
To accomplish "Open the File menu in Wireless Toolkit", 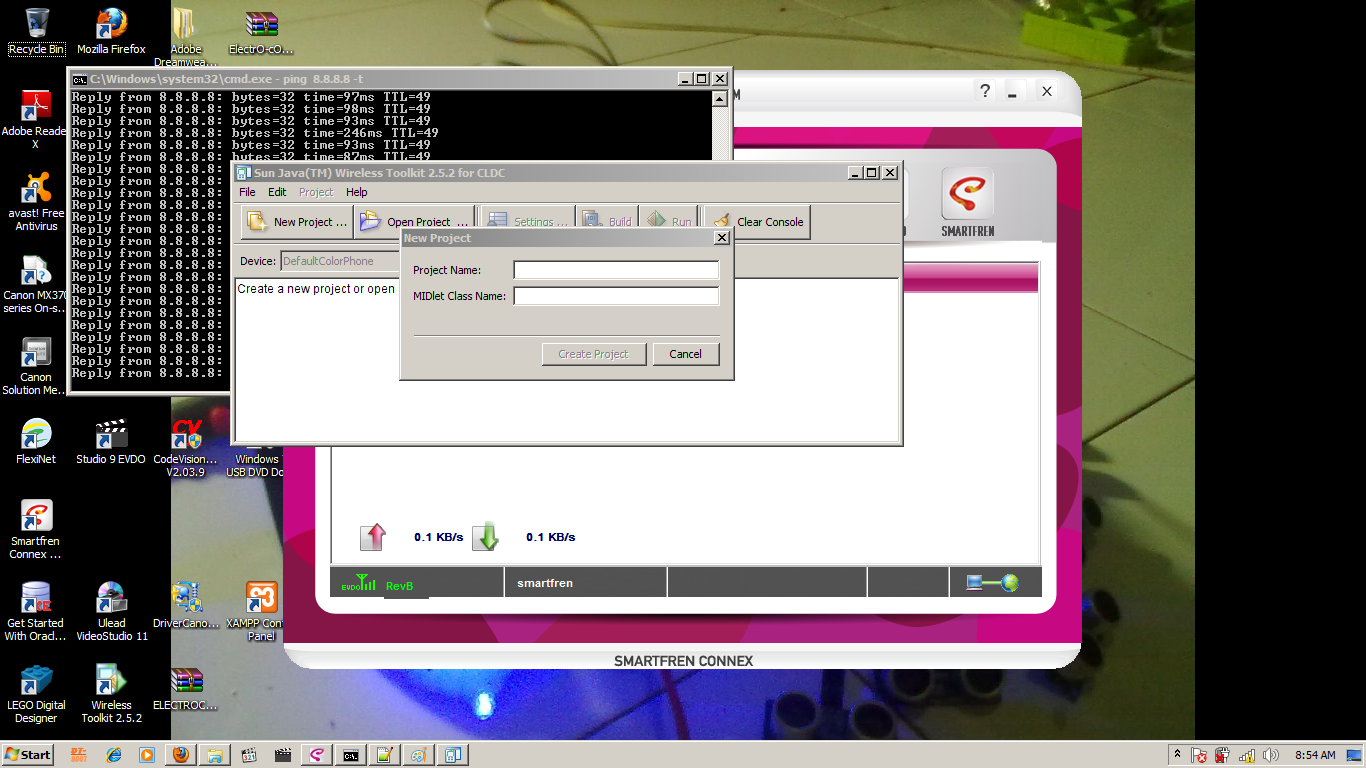I will click(247, 192).
